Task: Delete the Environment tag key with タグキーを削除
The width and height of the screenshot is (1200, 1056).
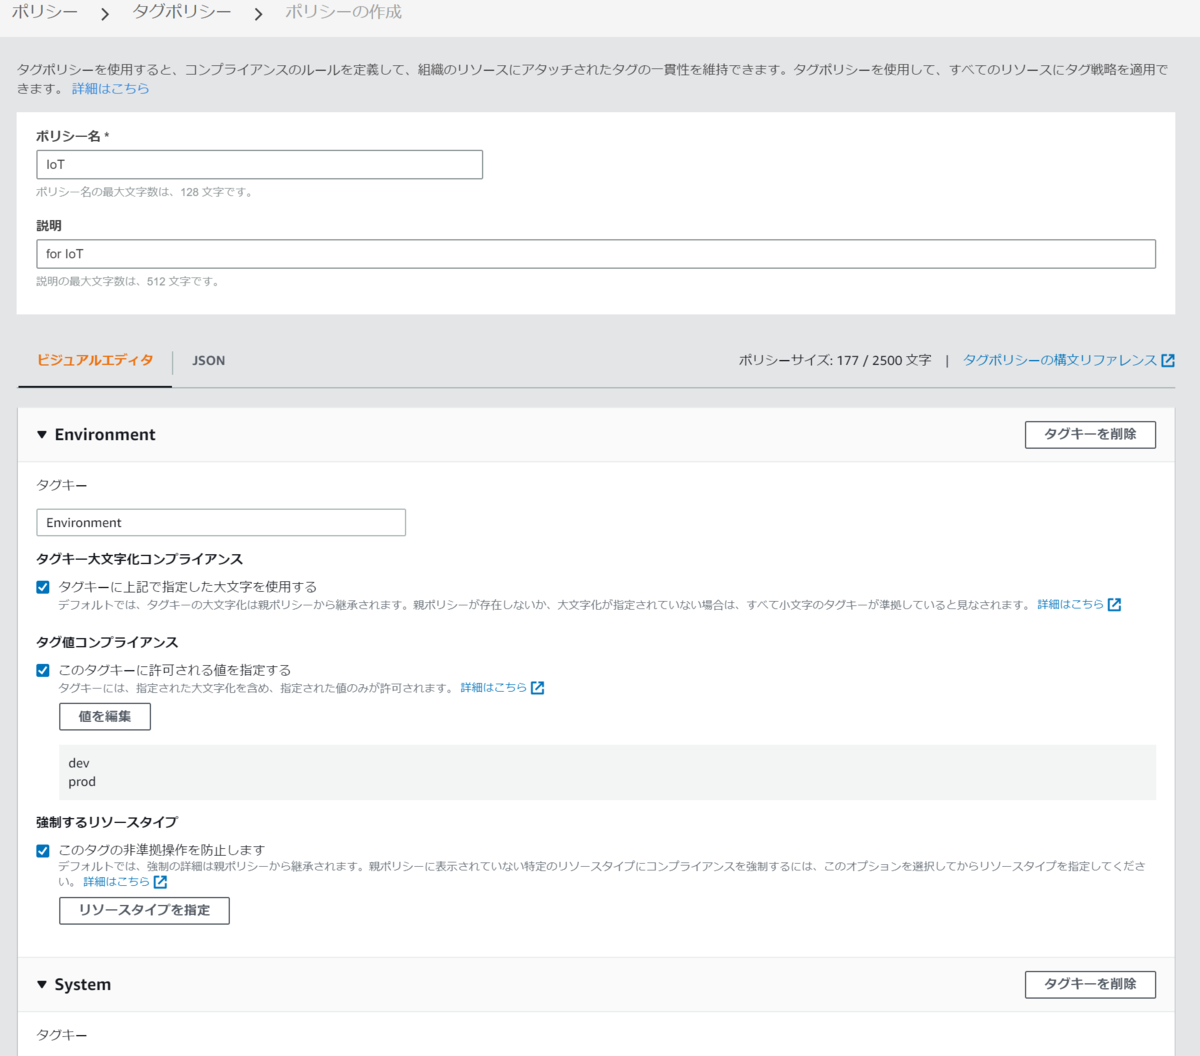Action: click(x=1090, y=434)
